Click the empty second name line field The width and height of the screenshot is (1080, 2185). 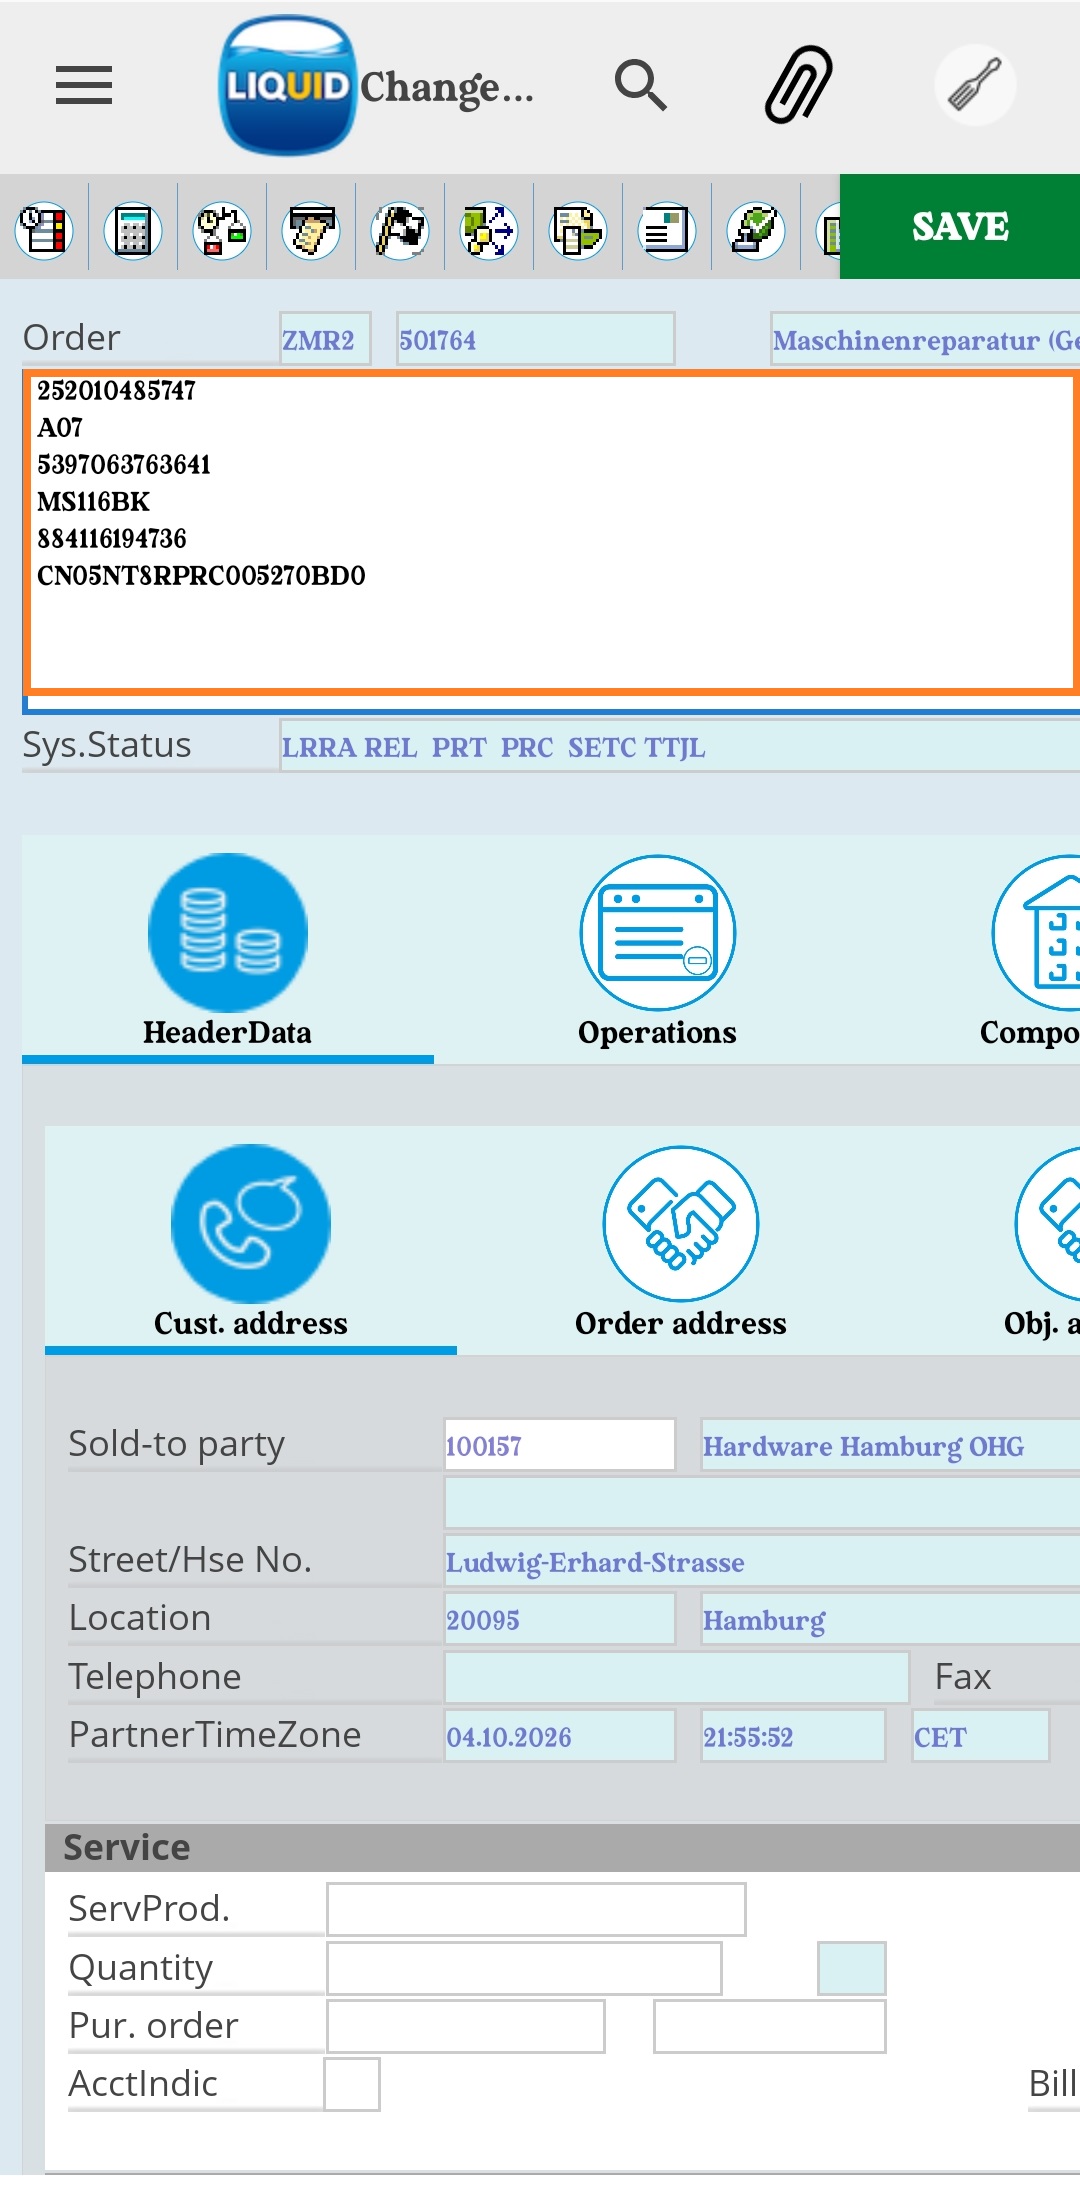point(762,1503)
